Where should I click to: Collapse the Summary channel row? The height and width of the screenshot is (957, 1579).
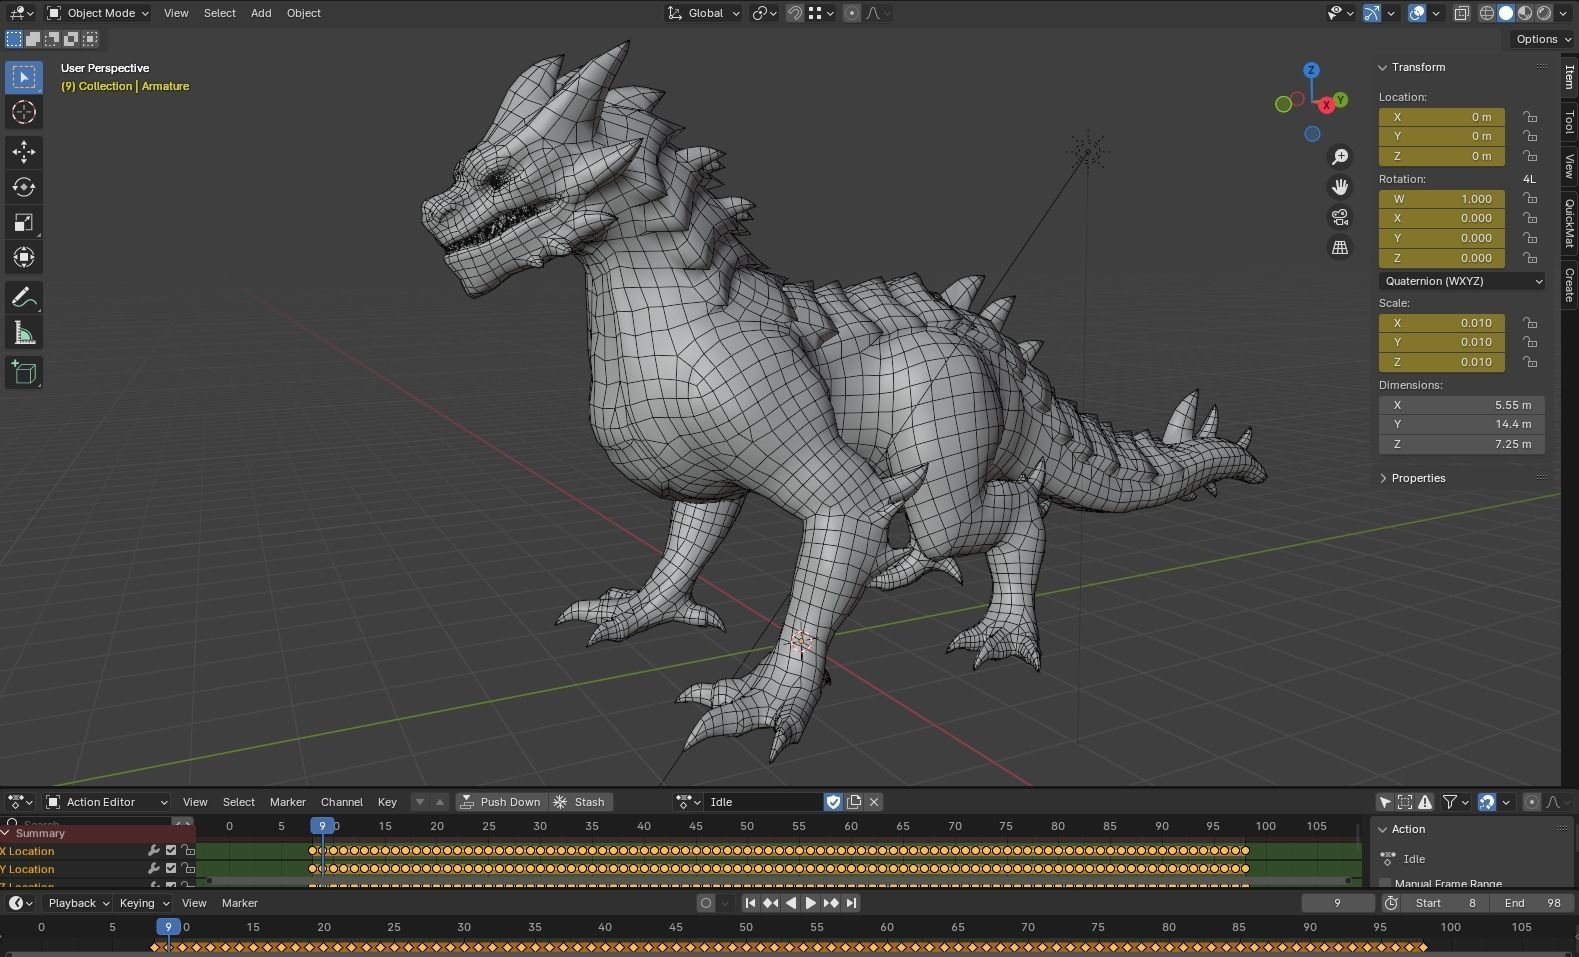click(x=6, y=833)
